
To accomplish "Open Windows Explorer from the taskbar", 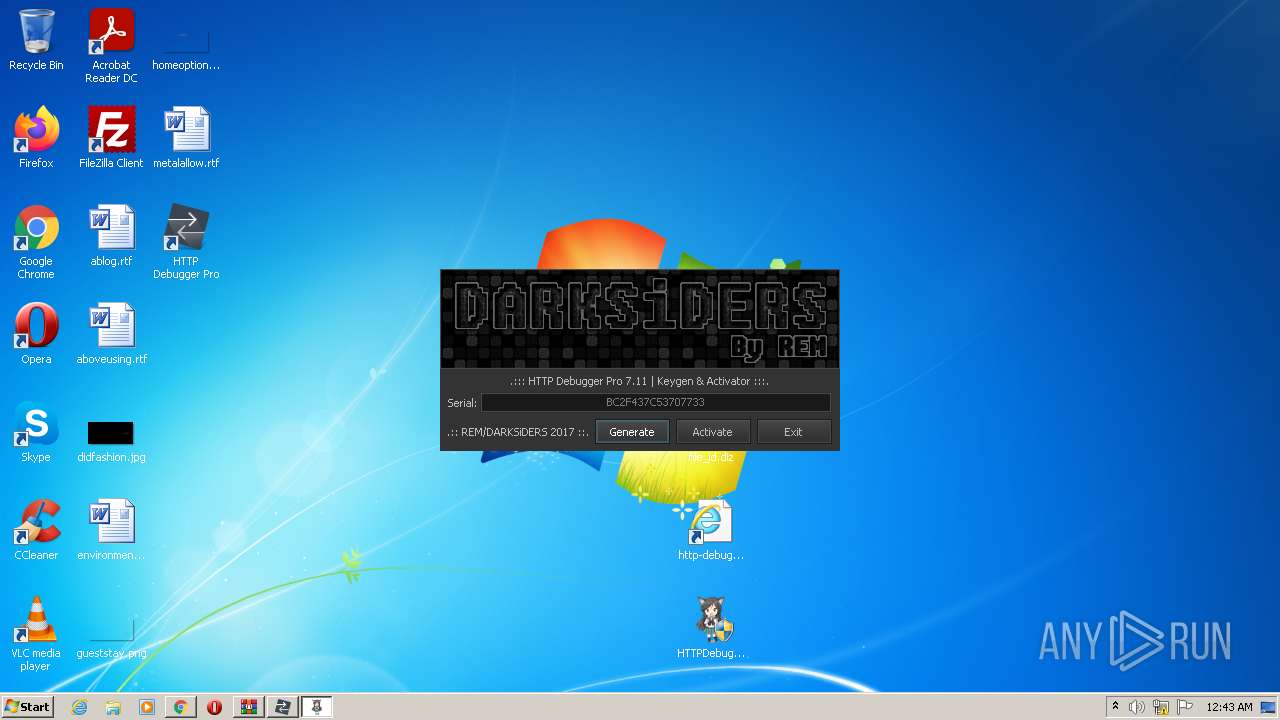I will [113, 707].
